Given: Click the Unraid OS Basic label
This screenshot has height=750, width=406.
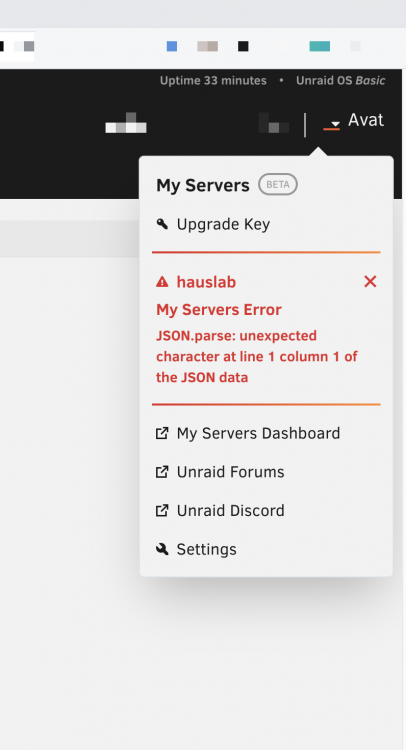Looking at the screenshot, I should click(340, 80).
